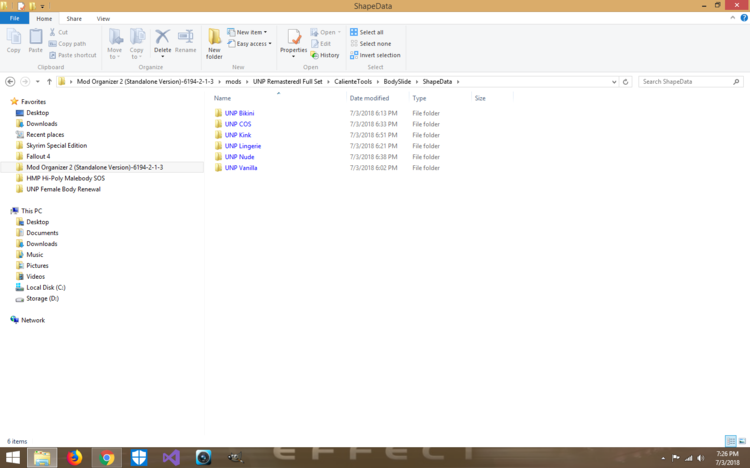The width and height of the screenshot is (750, 468).
Task: Expand the address bar history dropdown
Action: 614,82
